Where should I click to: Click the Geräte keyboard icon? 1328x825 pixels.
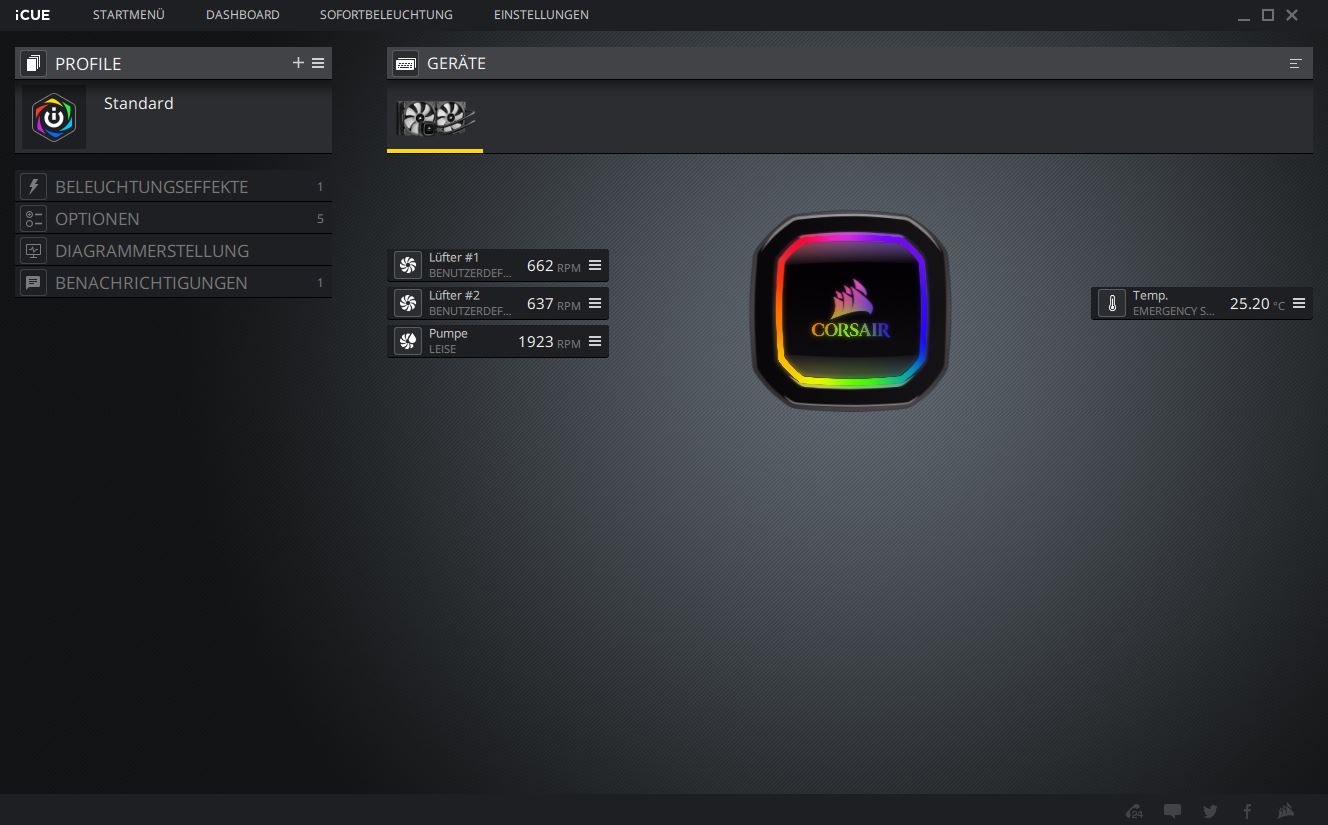(x=405, y=63)
